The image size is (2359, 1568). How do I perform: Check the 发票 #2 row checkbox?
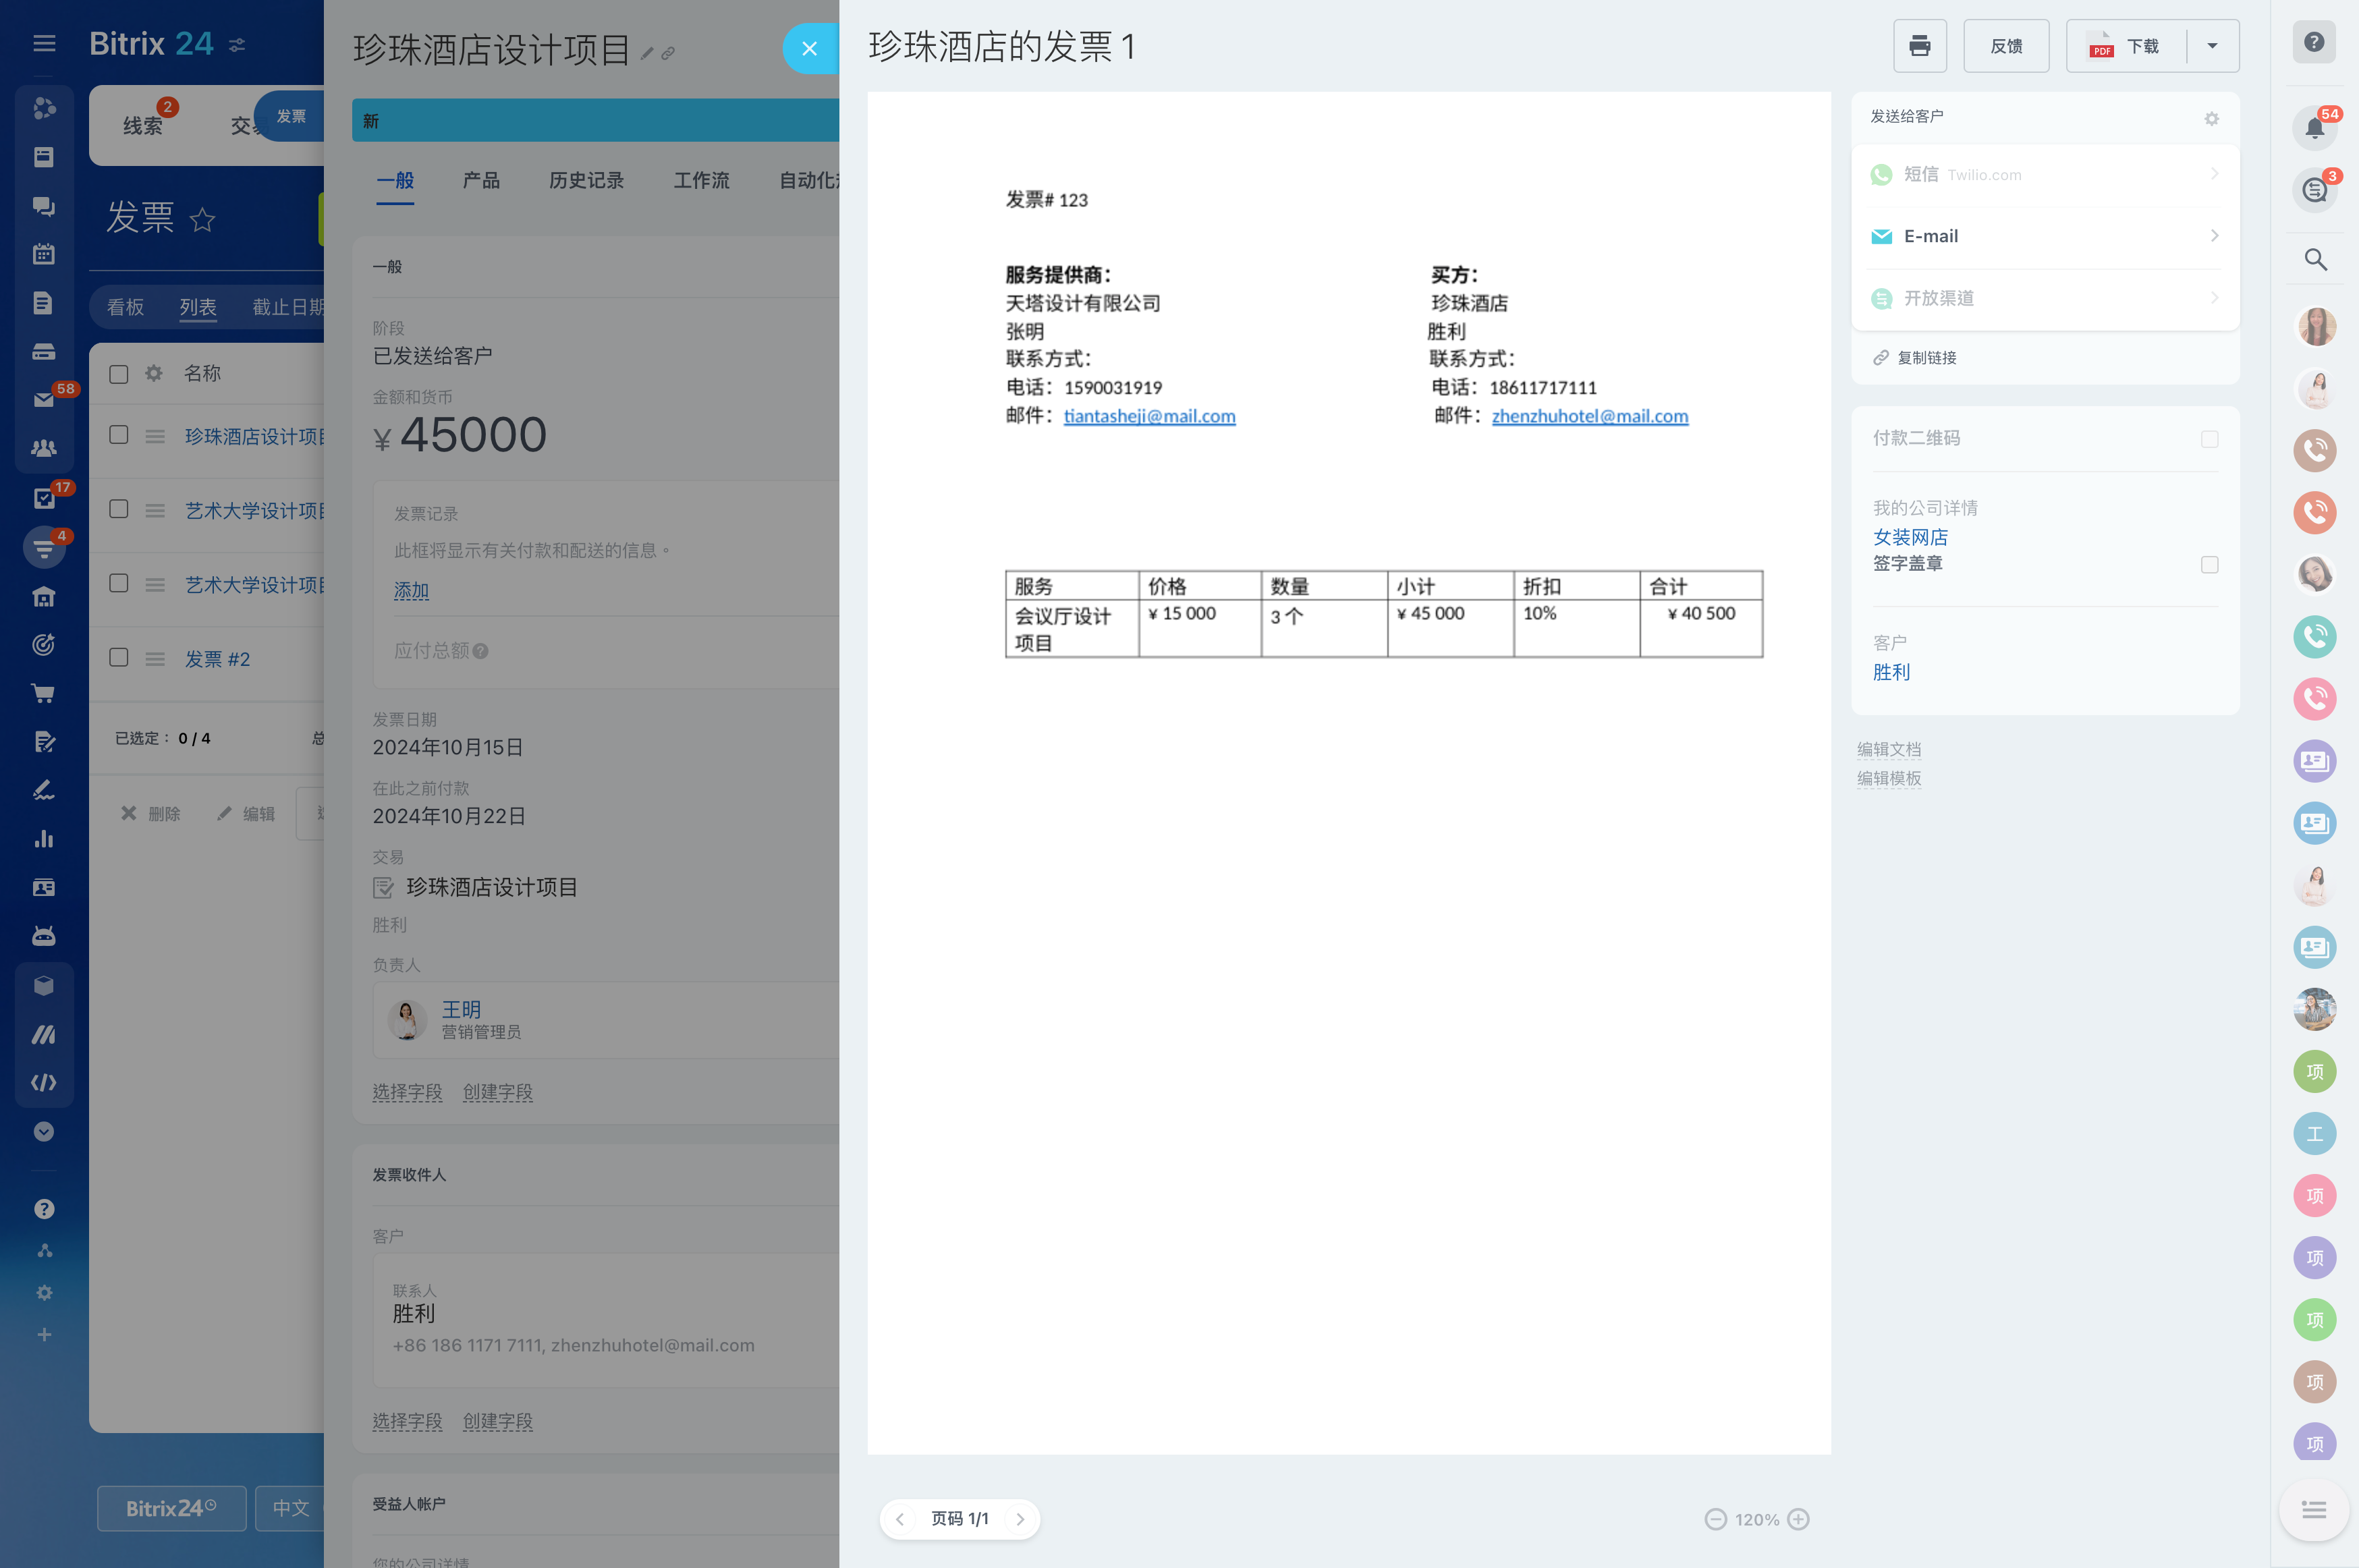[119, 658]
